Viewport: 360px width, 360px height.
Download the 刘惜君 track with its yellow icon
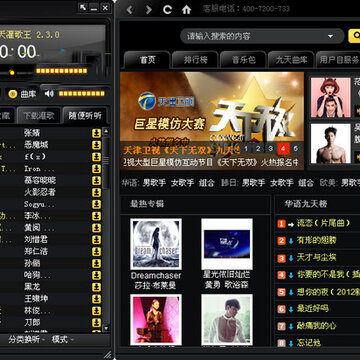coord(96,240)
